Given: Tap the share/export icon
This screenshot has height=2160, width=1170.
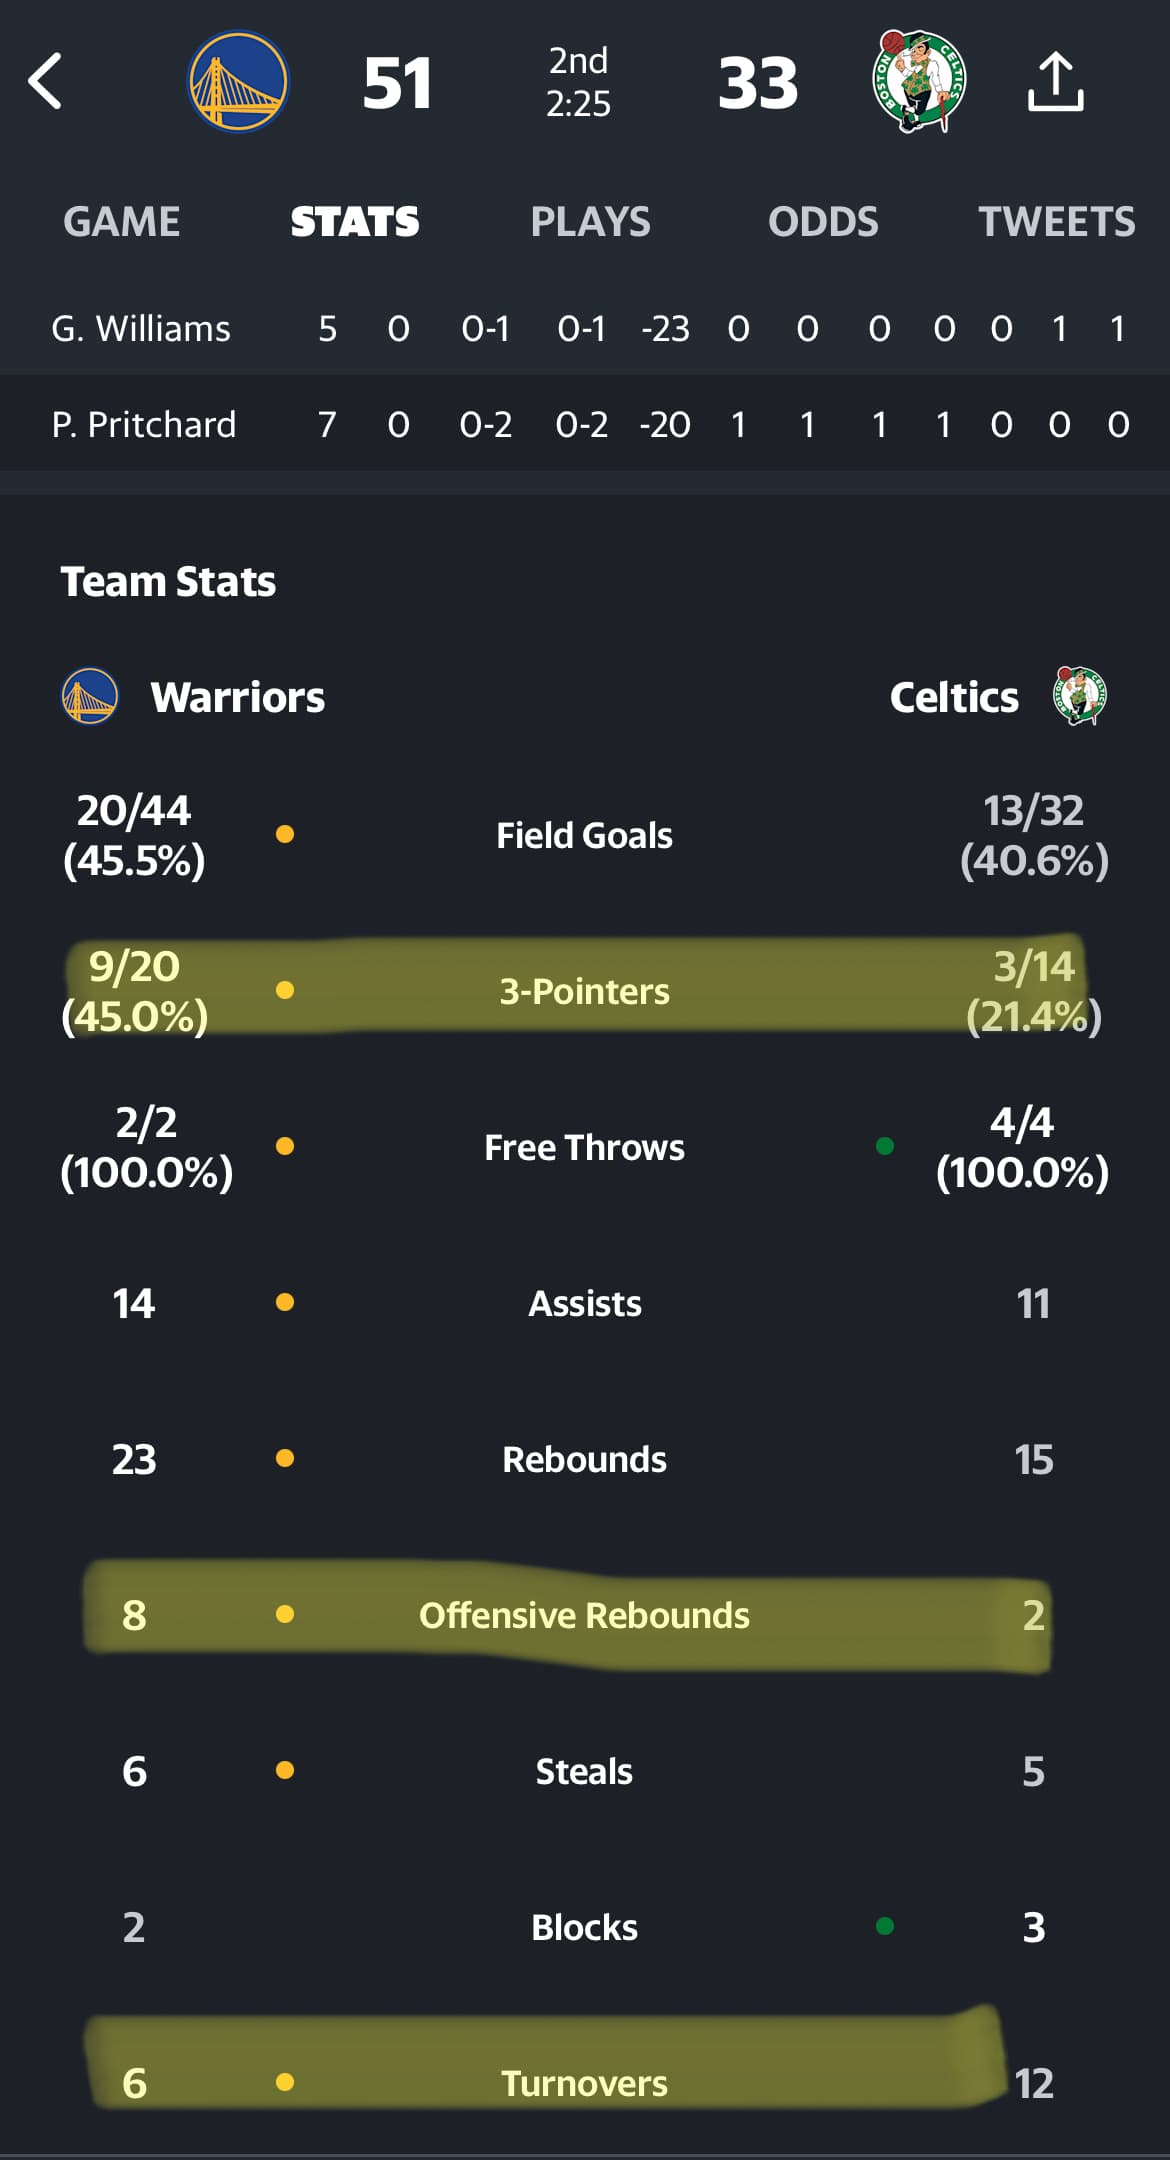Looking at the screenshot, I should pos(1055,81).
